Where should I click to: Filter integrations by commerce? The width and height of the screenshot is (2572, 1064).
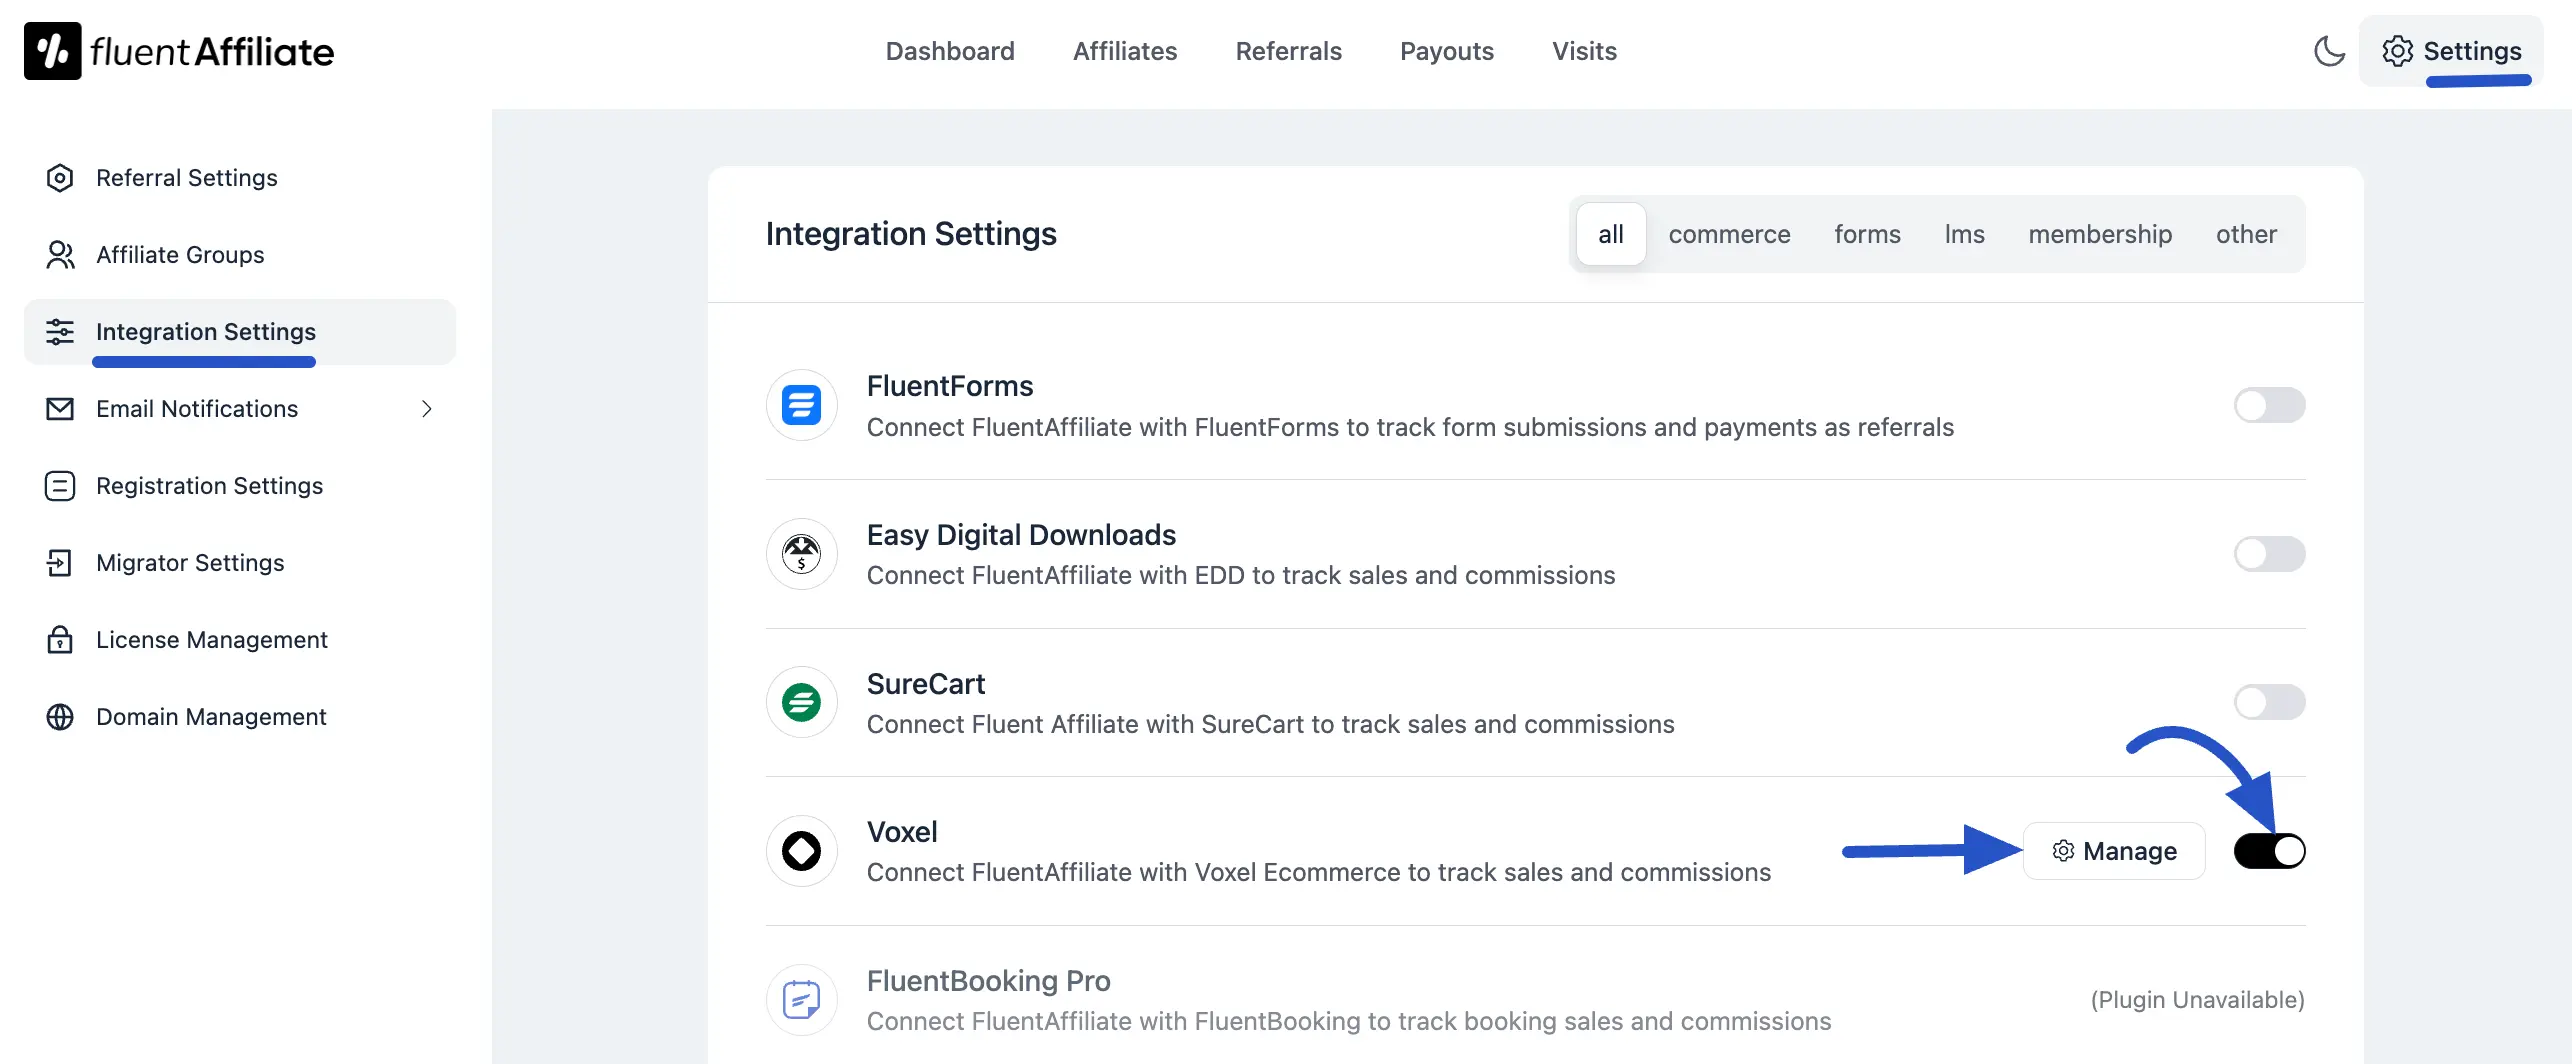coord(1730,234)
